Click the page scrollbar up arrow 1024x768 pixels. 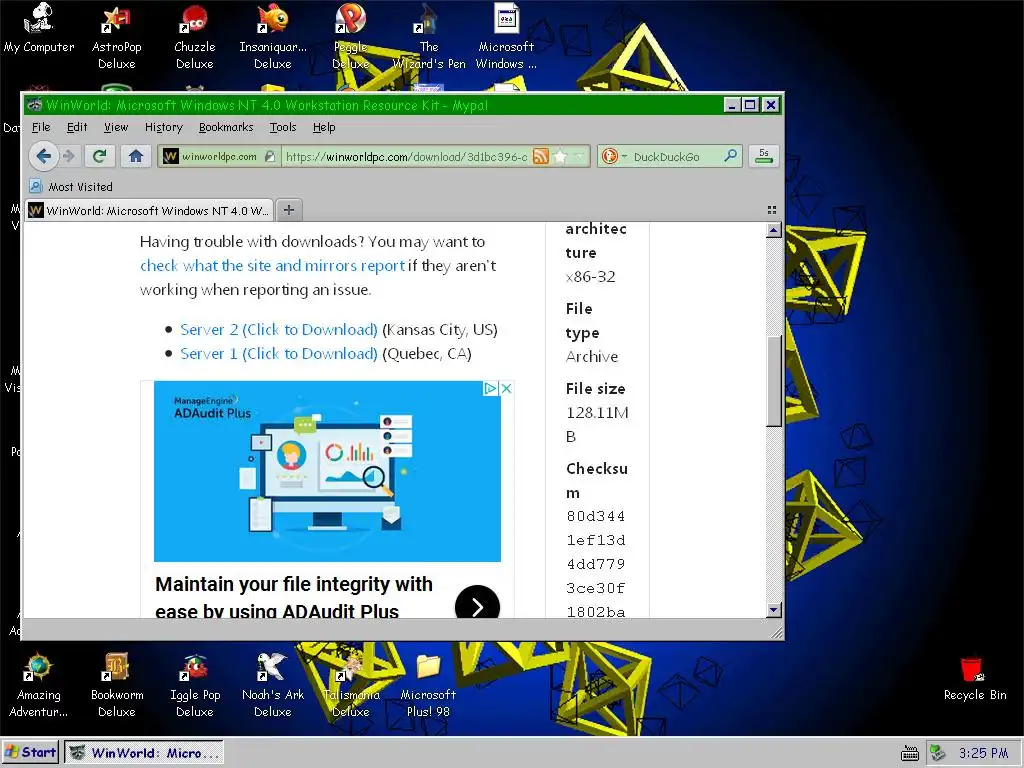[774, 230]
